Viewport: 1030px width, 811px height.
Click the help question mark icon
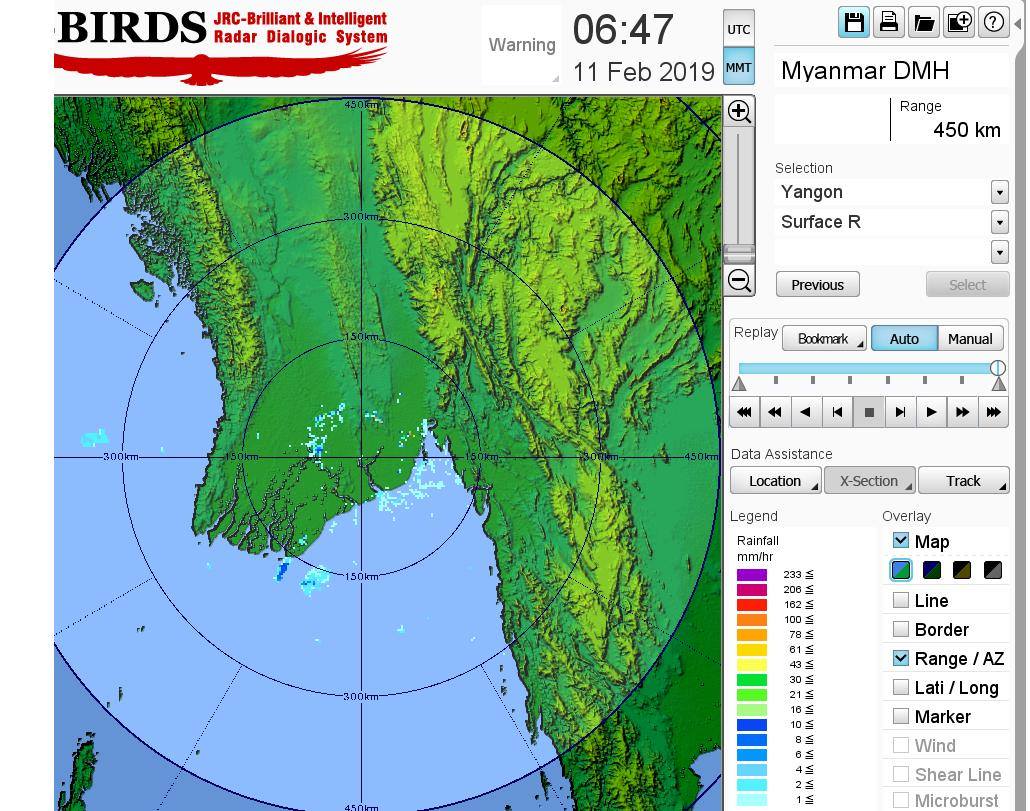point(993,22)
